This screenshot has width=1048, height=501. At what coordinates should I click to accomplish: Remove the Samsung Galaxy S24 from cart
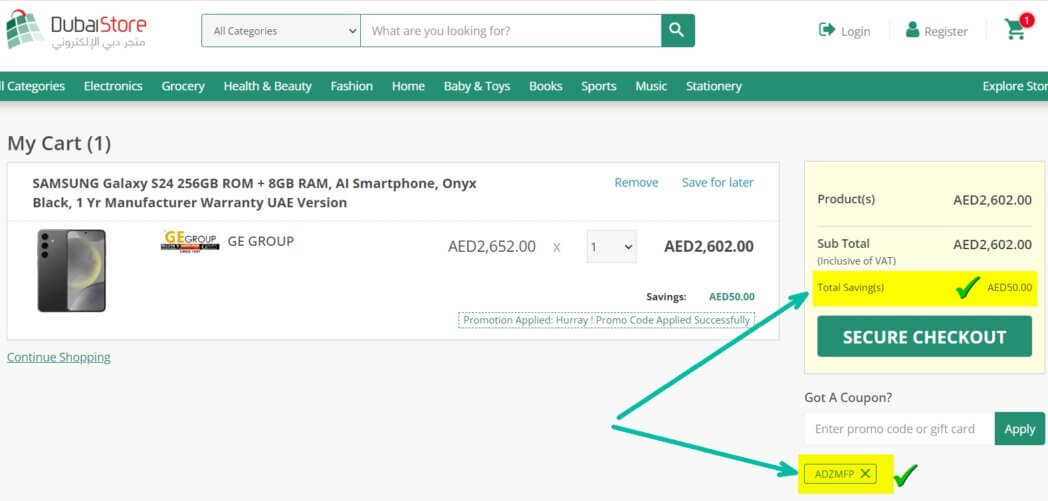click(x=636, y=182)
